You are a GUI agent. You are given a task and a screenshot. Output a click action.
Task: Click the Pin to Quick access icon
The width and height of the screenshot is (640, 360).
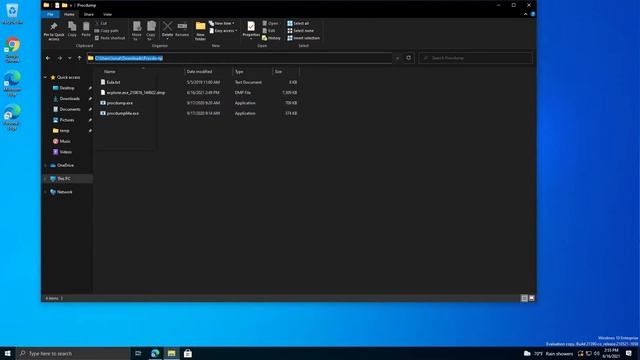click(53, 27)
